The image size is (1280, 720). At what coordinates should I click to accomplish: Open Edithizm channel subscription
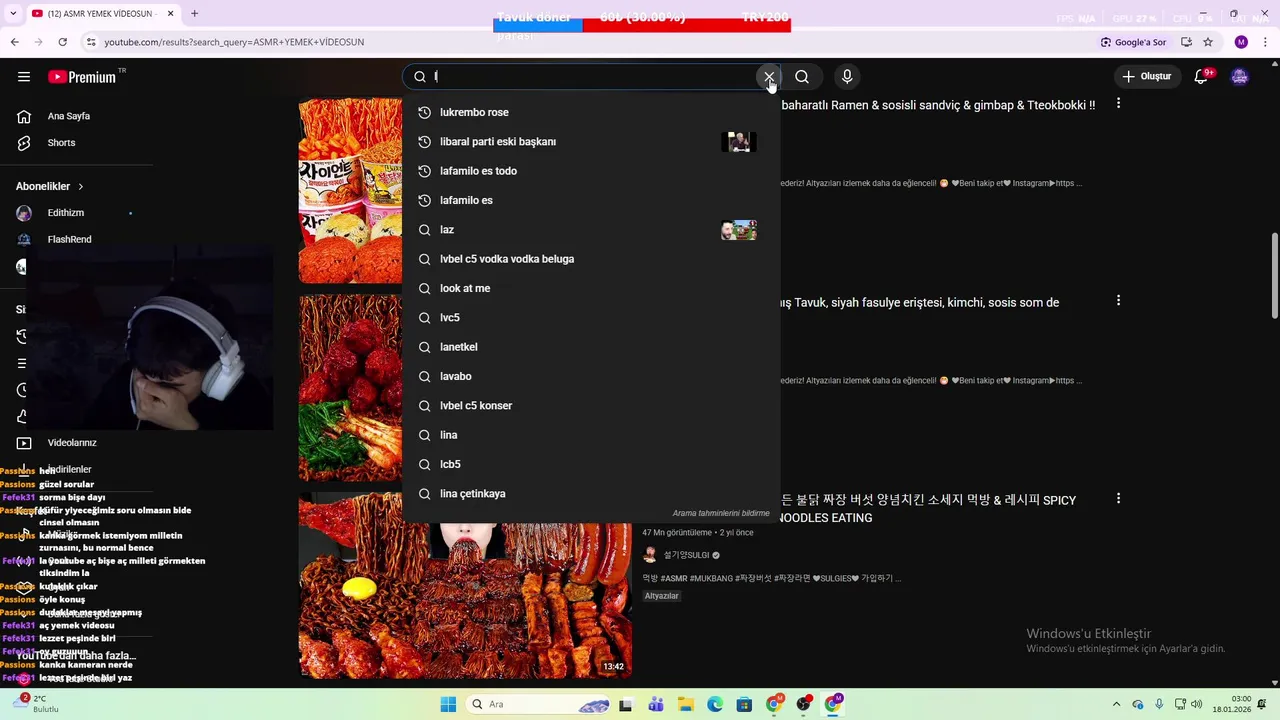click(66, 213)
